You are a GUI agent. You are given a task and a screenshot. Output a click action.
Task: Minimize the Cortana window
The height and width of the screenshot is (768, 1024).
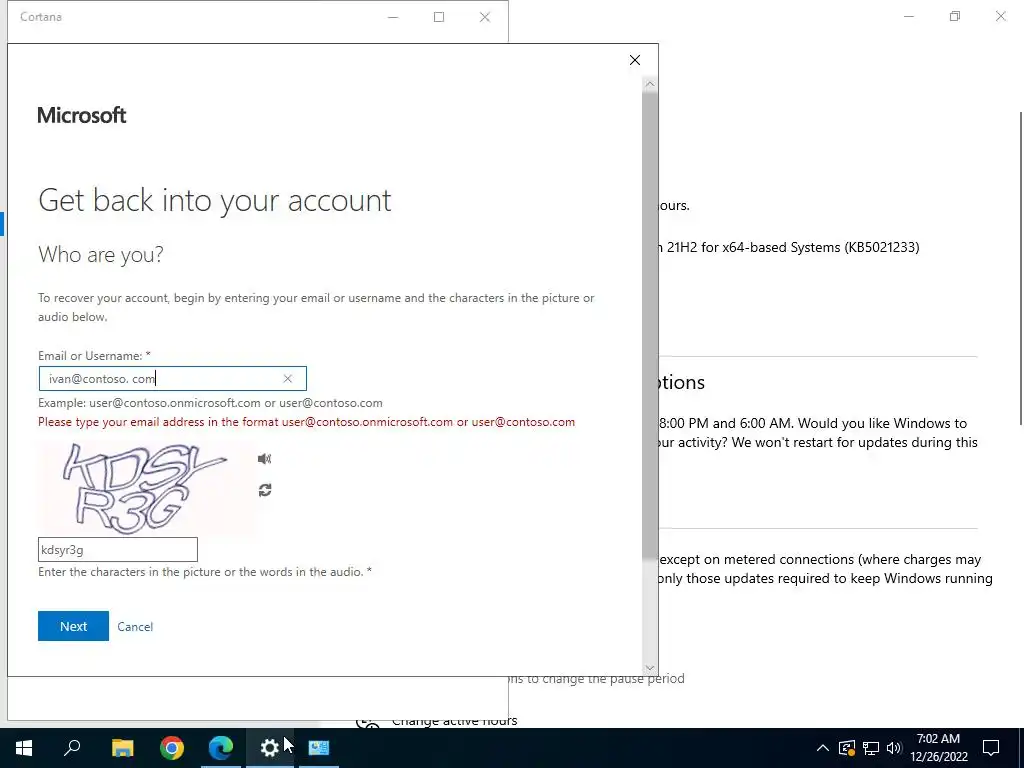(393, 17)
